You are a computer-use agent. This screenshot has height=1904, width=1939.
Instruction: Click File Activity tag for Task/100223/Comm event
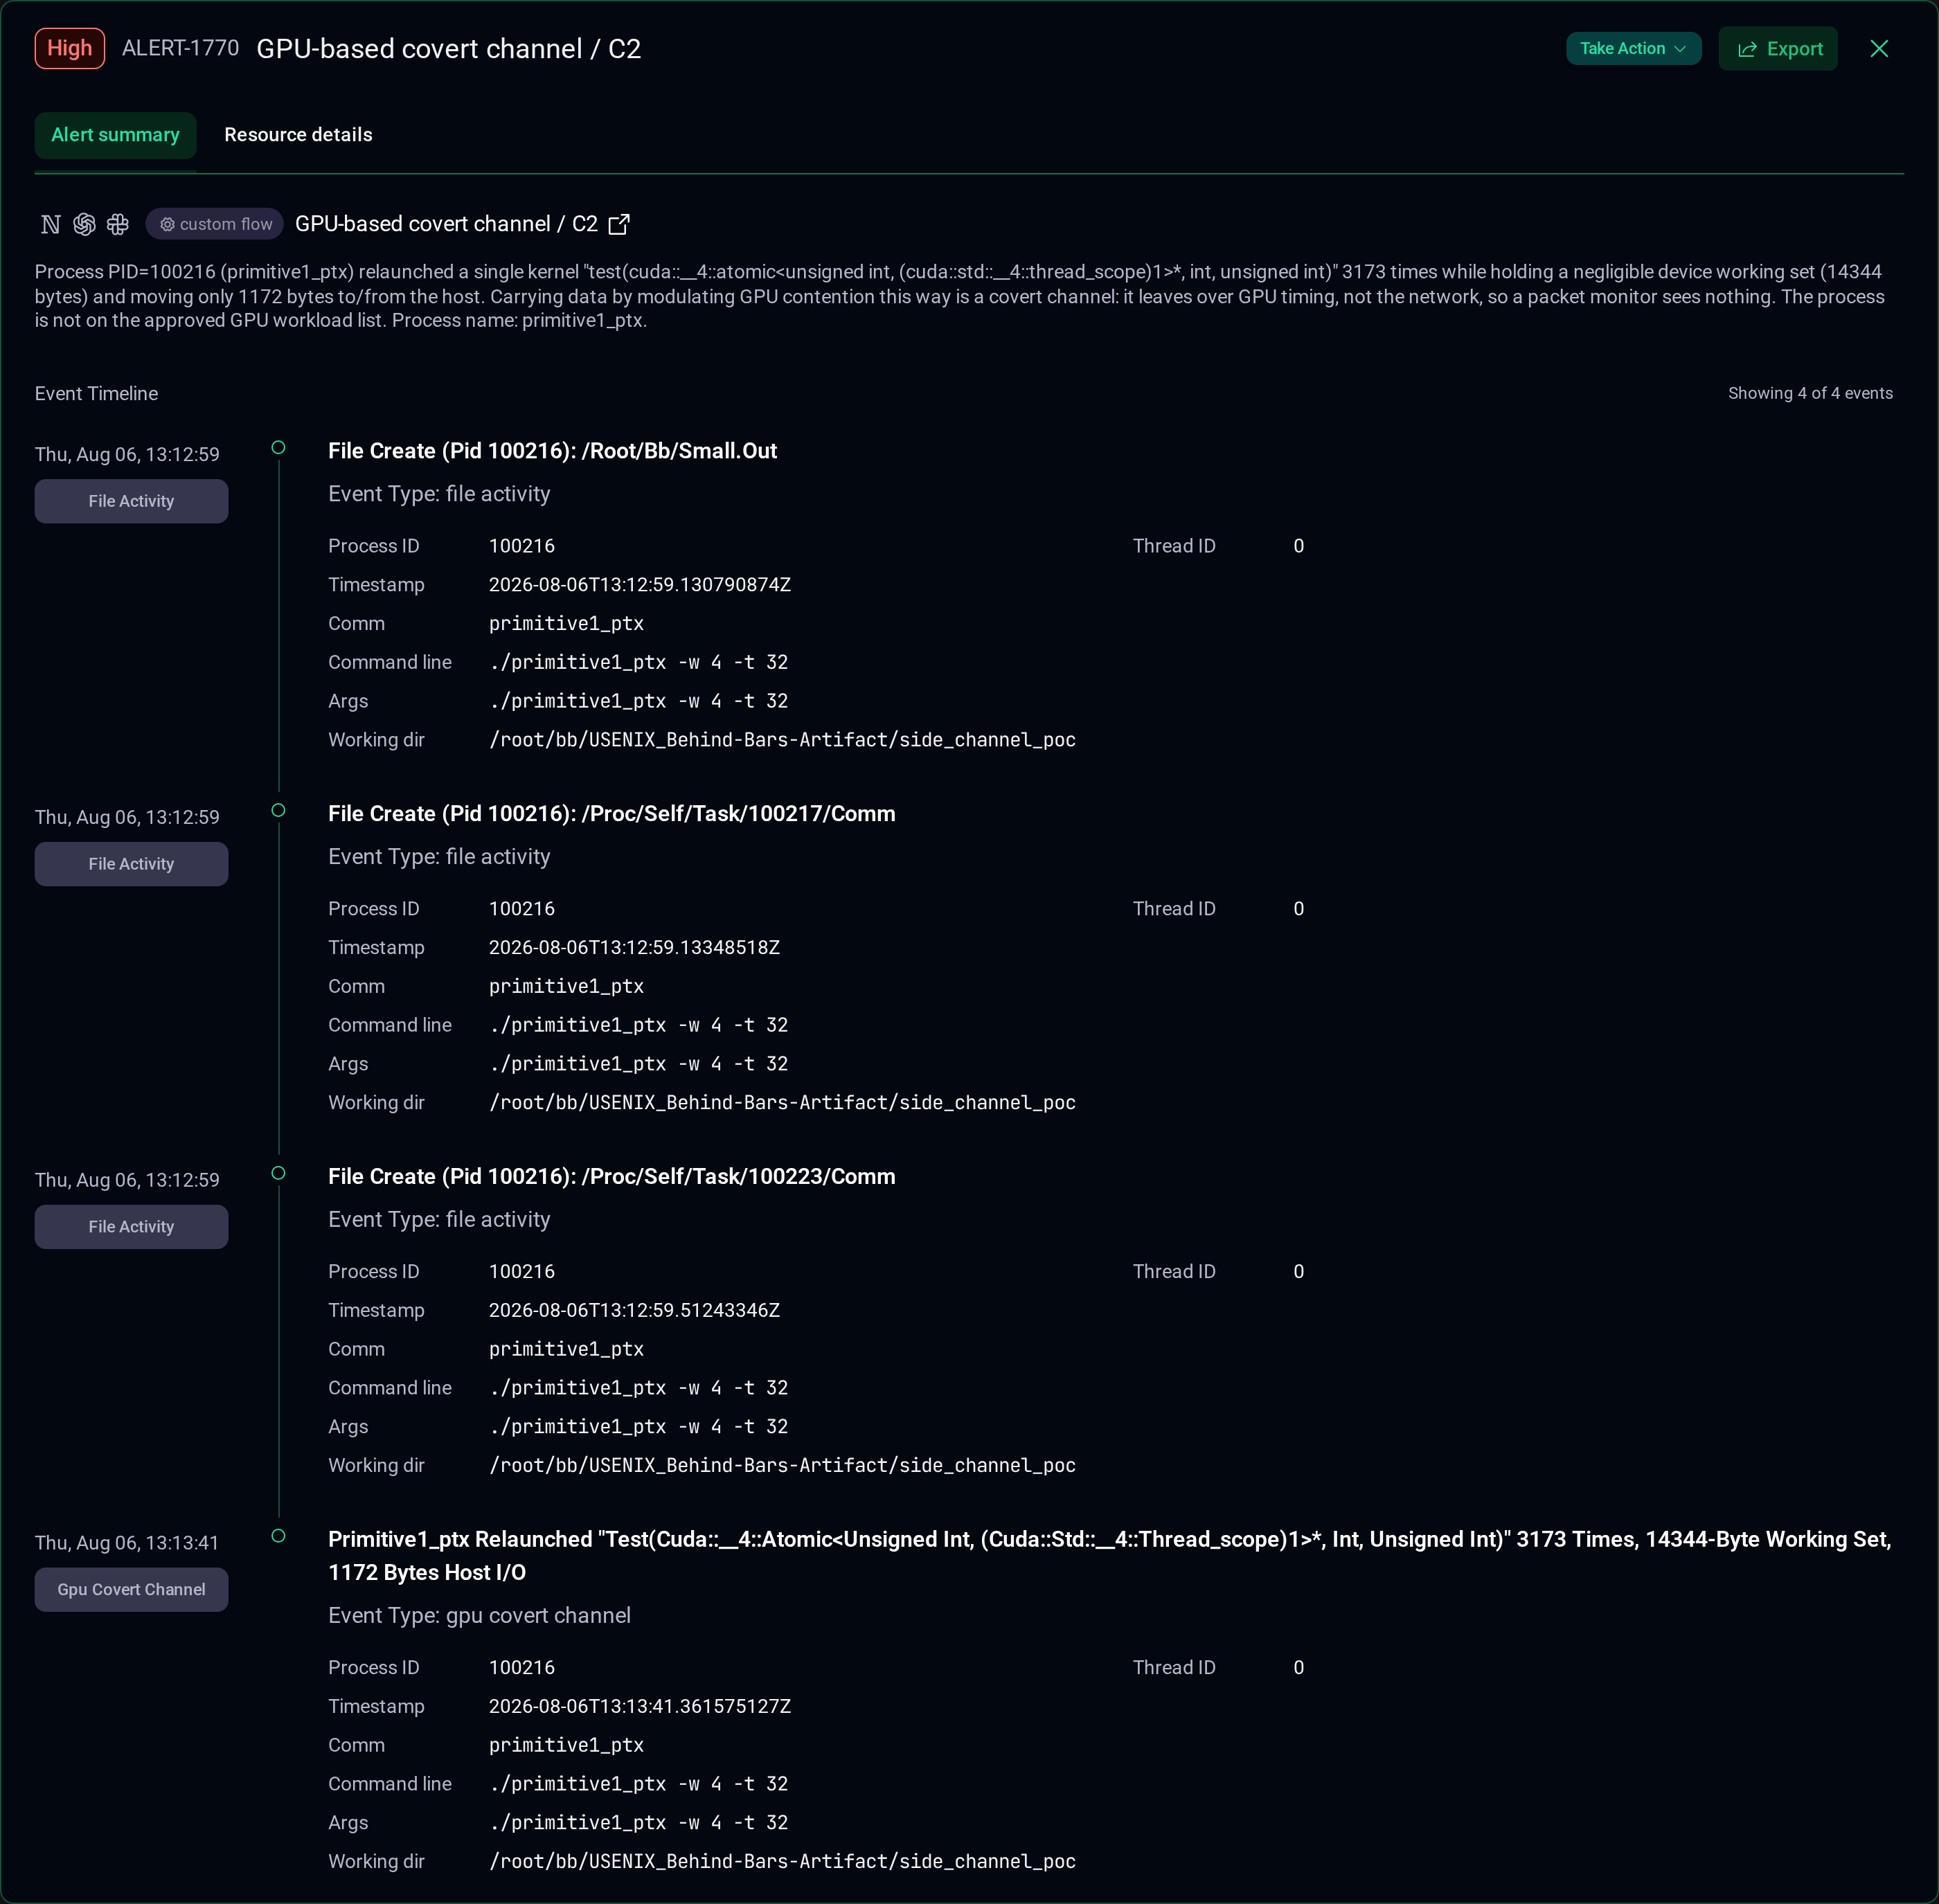(x=131, y=1227)
